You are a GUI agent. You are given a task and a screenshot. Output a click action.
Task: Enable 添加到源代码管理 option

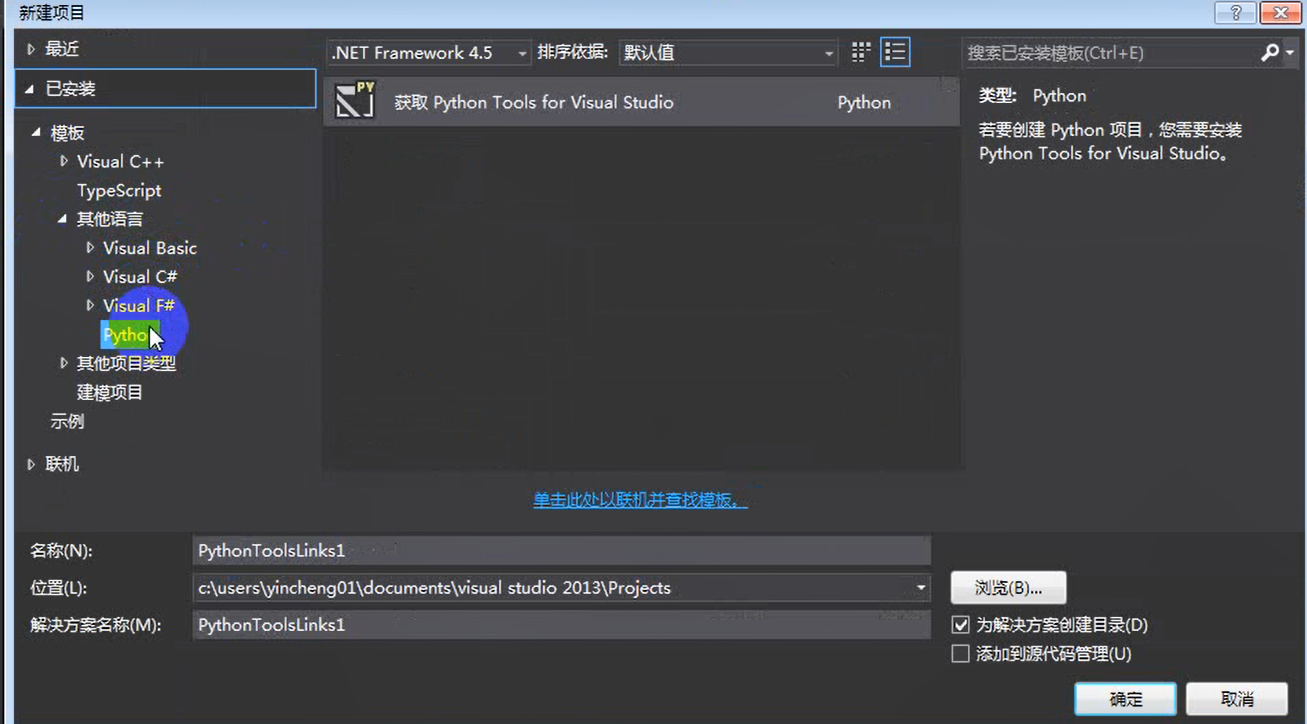(960, 653)
